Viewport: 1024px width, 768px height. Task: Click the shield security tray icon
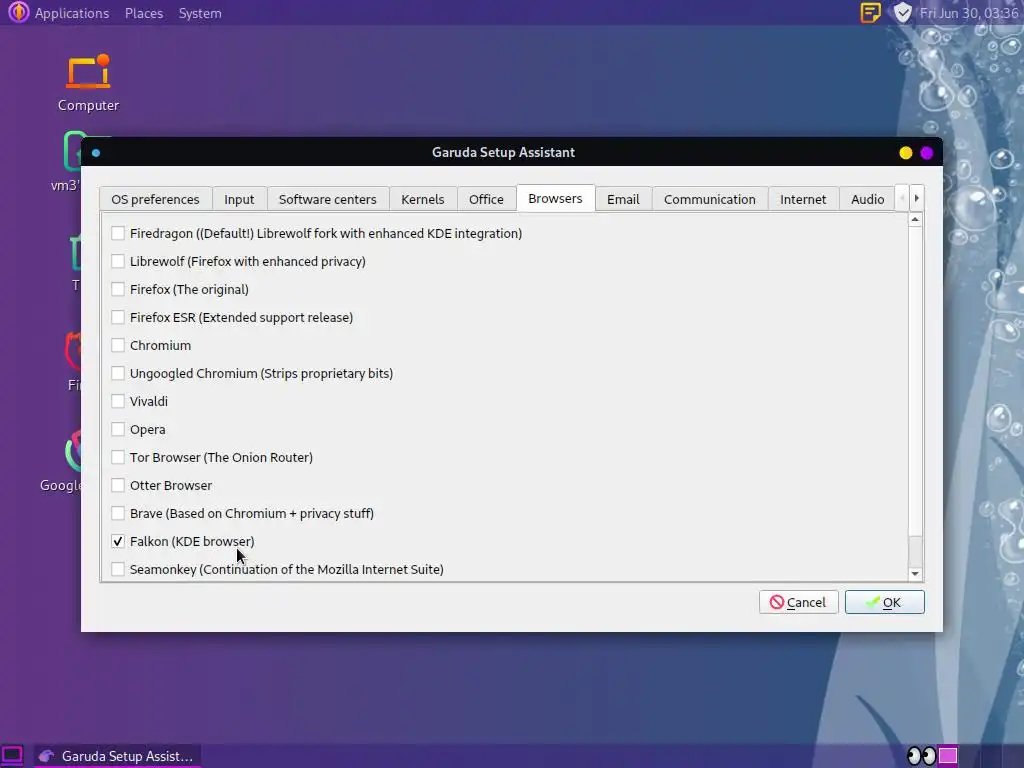902,12
